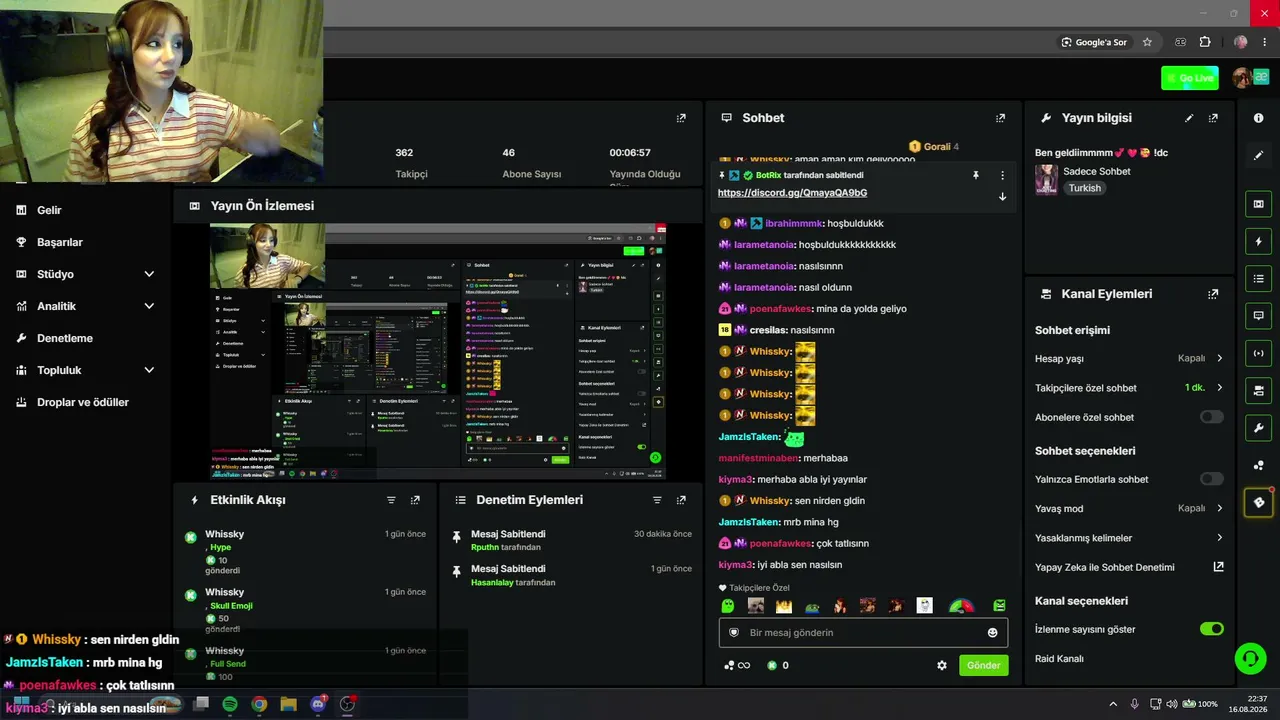Unpin the BotRix pinned message

[x=976, y=175]
